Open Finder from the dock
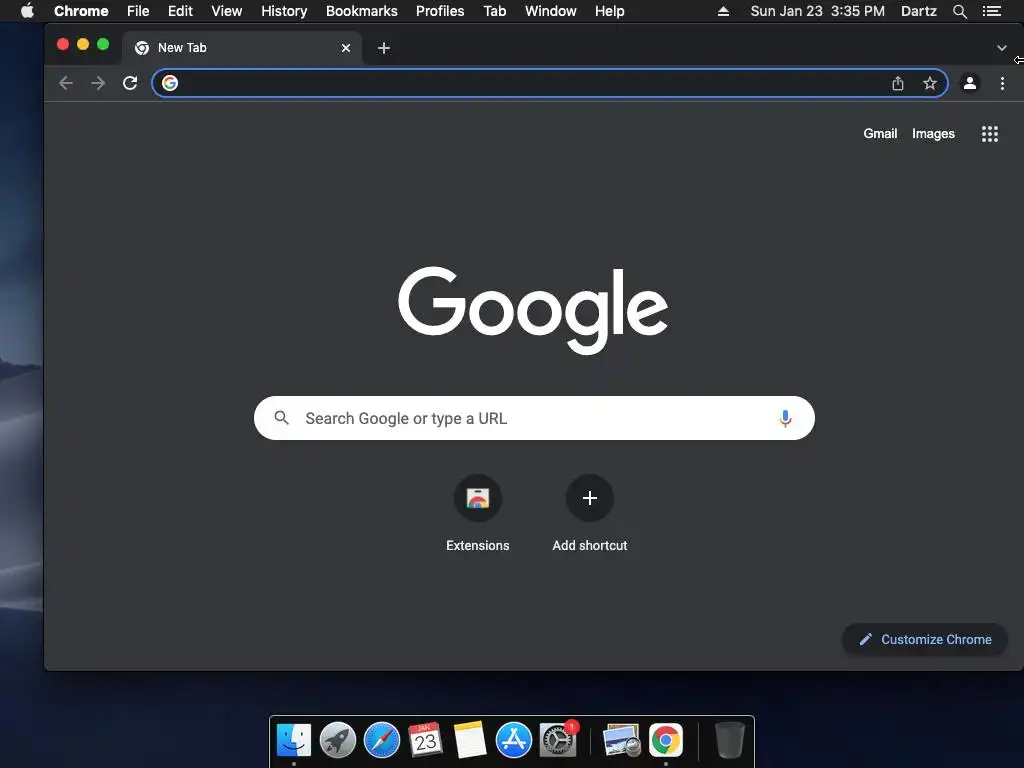The width and height of the screenshot is (1024, 768). click(294, 740)
